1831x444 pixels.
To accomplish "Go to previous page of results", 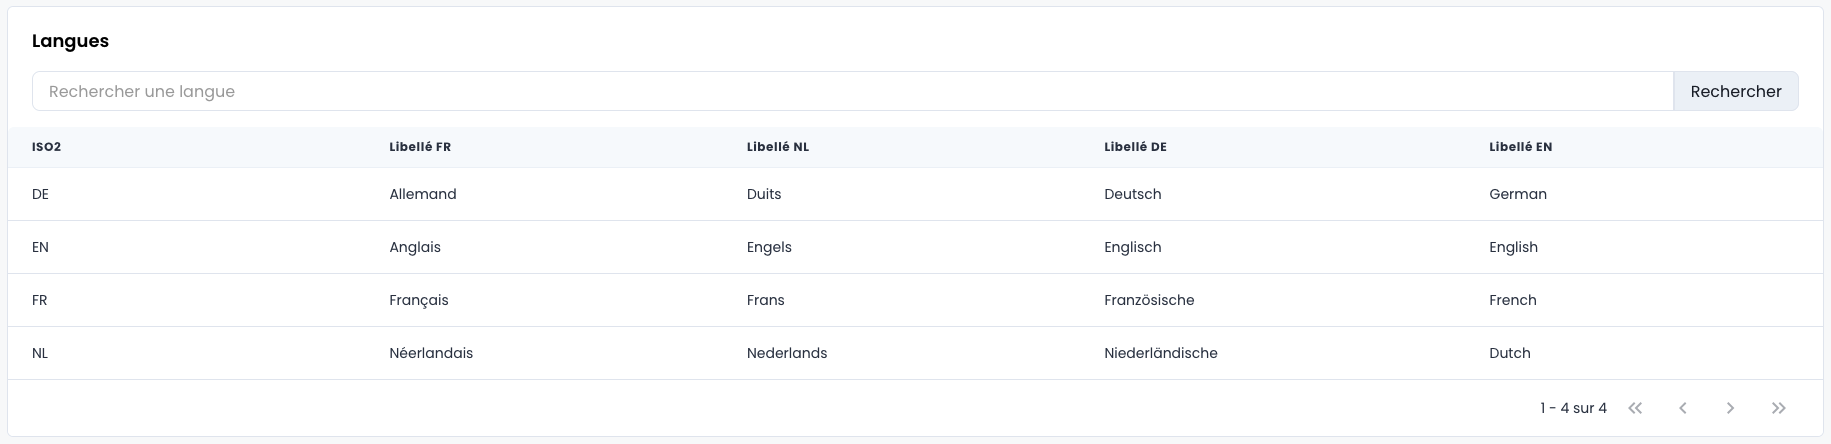I will tap(1683, 408).
